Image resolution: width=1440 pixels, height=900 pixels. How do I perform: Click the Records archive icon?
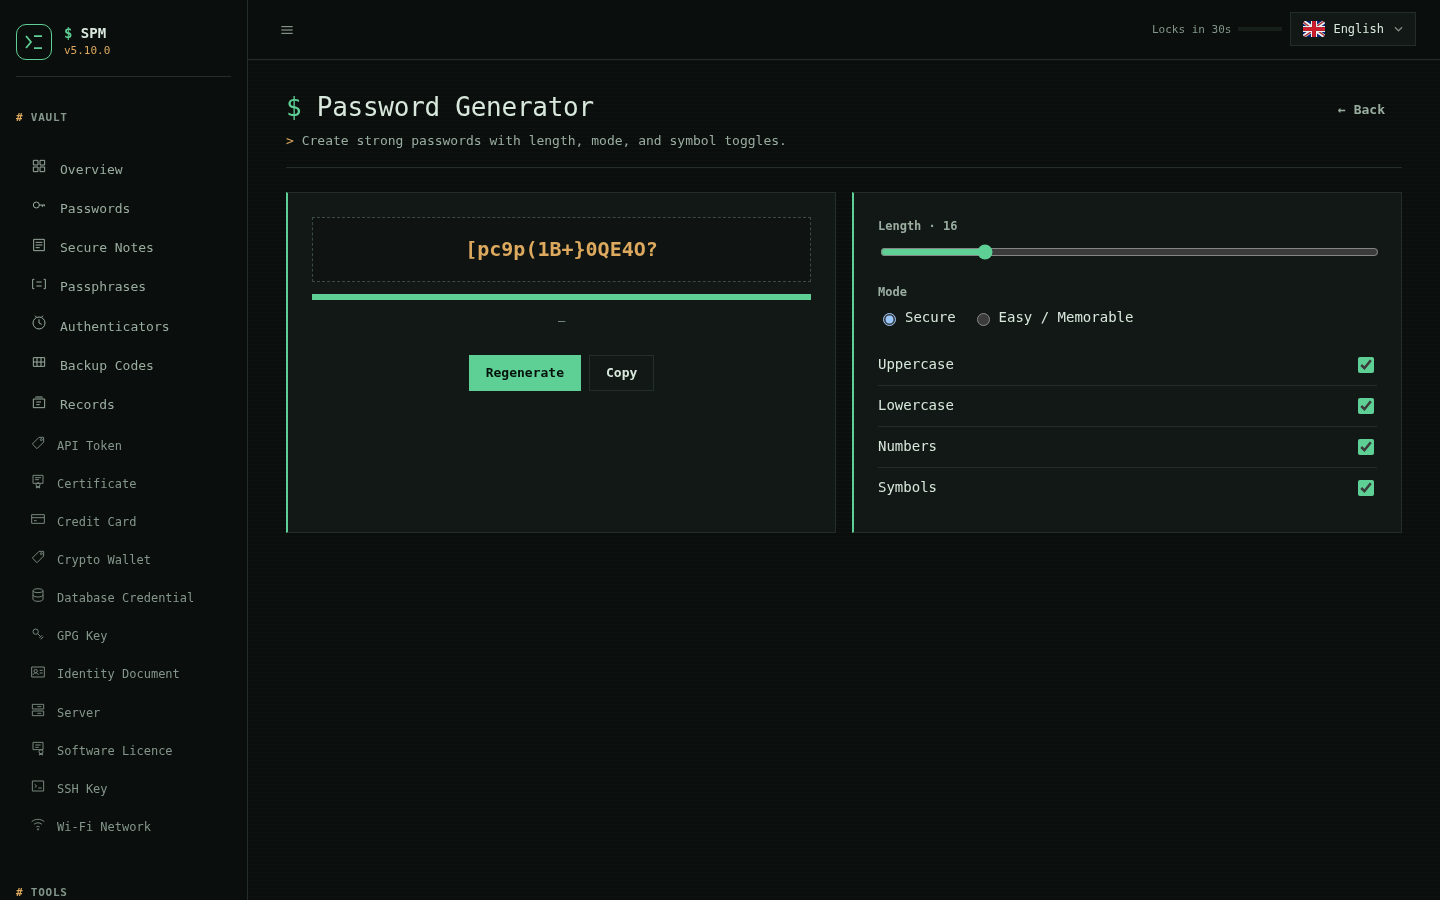point(39,402)
